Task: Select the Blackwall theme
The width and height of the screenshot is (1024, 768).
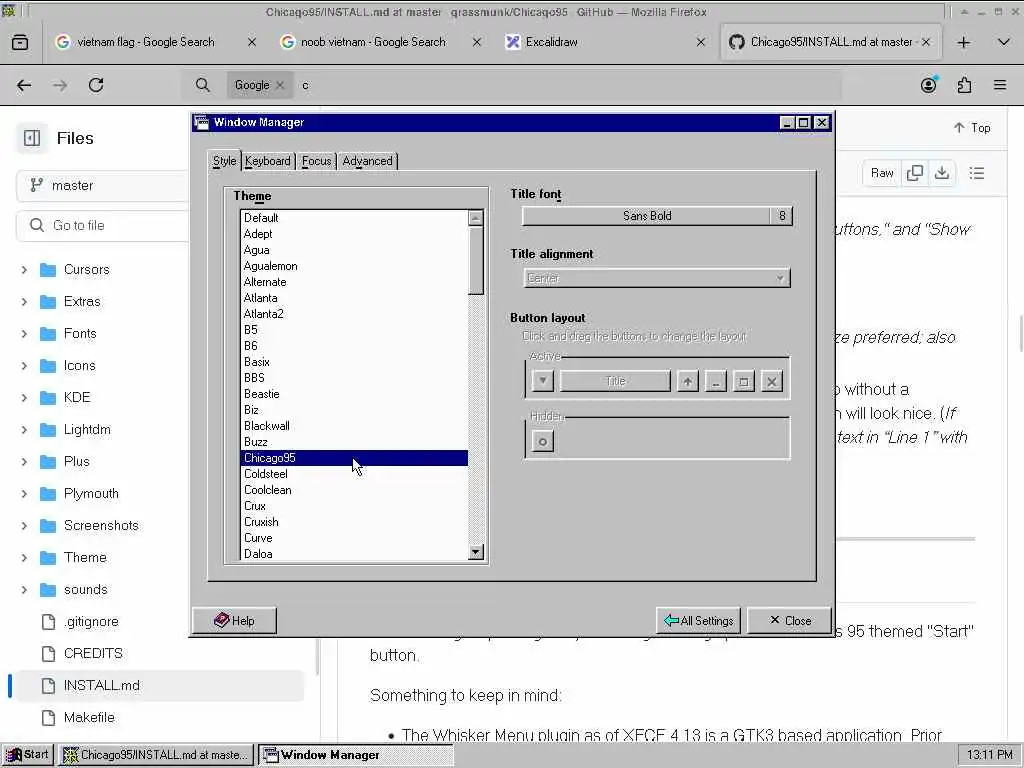Action: tap(354, 426)
